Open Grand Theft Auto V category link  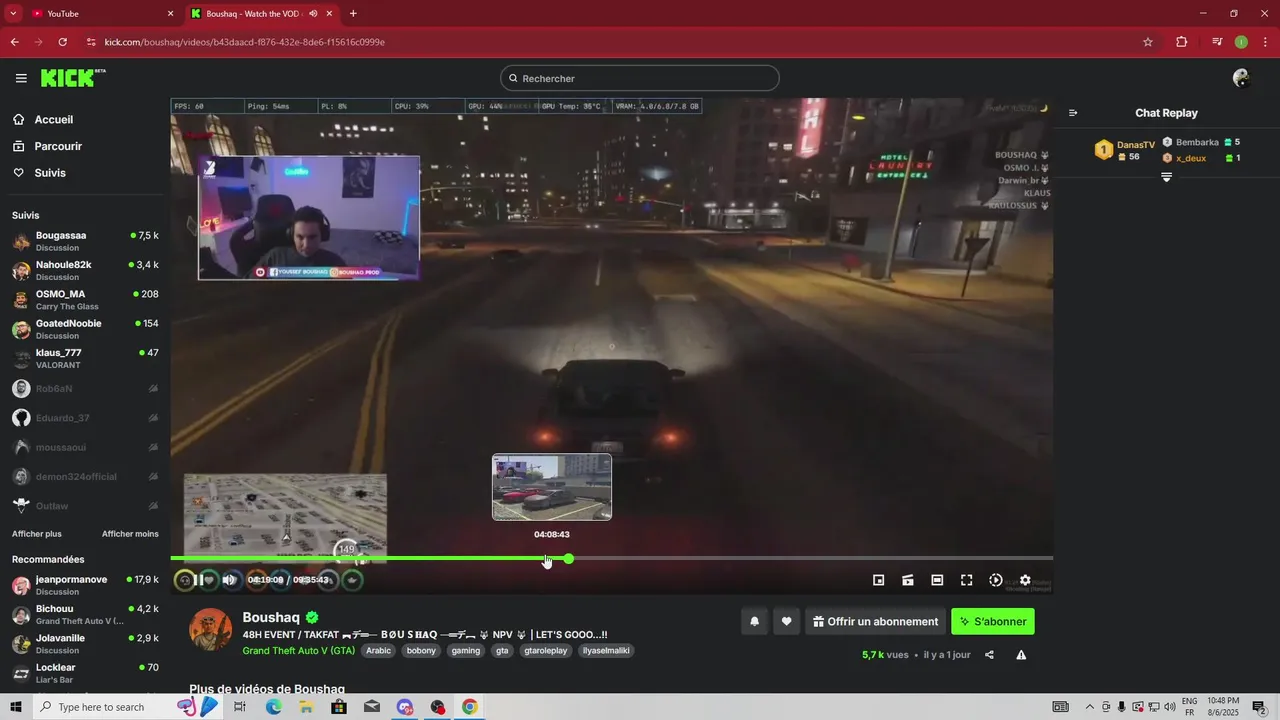tap(299, 650)
